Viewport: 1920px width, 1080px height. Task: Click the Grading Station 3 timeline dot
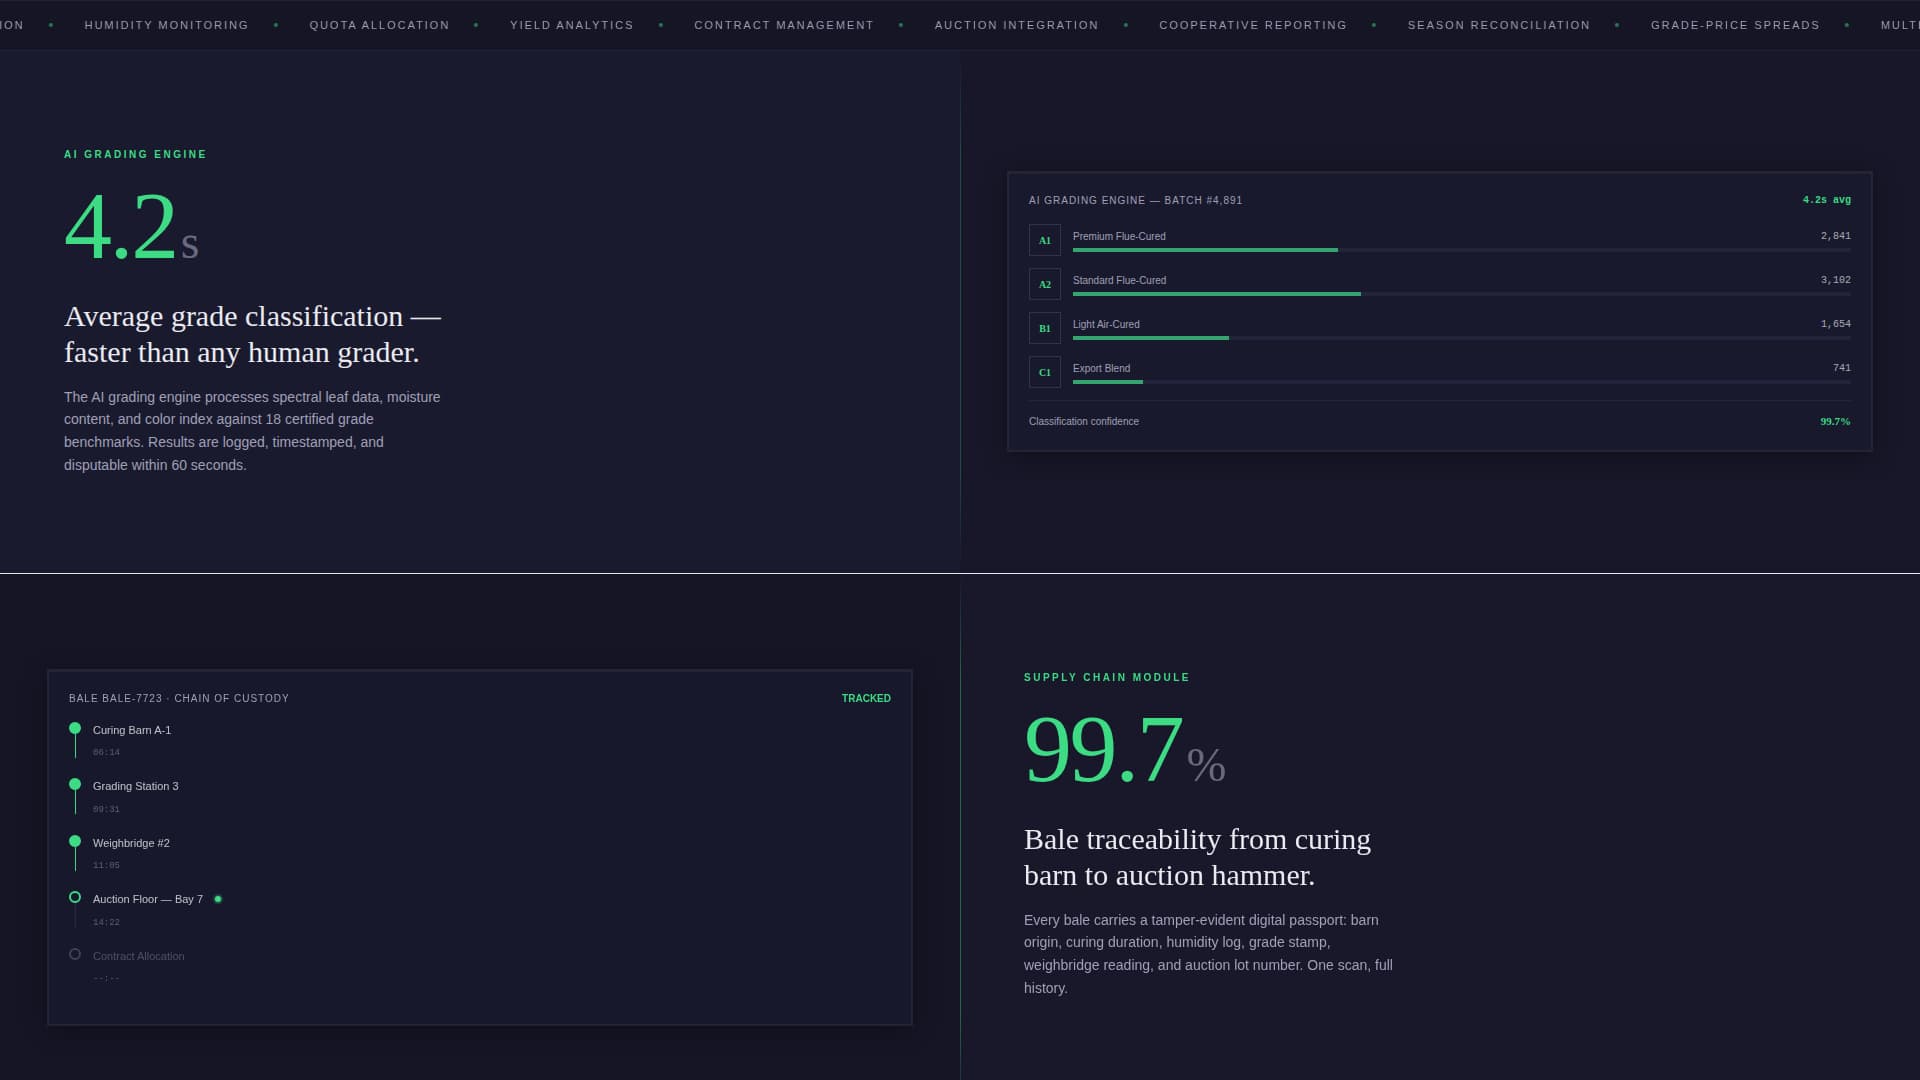click(75, 784)
